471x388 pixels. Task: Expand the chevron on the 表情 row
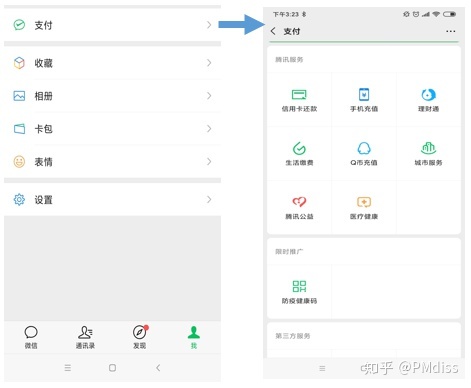[209, 162]
